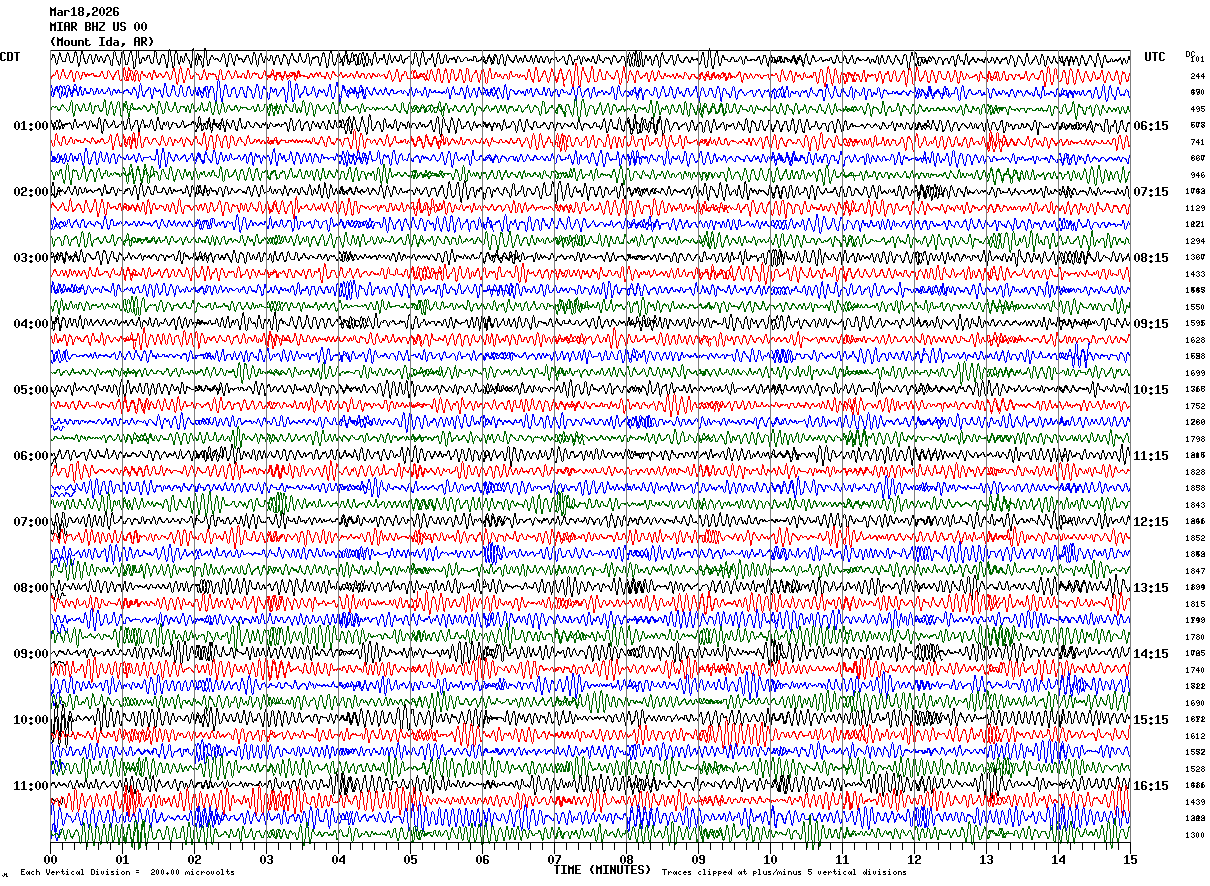The image size is (1210, 886).
Task: Click the DC offset value 1699
Action: click(1195, 373)
